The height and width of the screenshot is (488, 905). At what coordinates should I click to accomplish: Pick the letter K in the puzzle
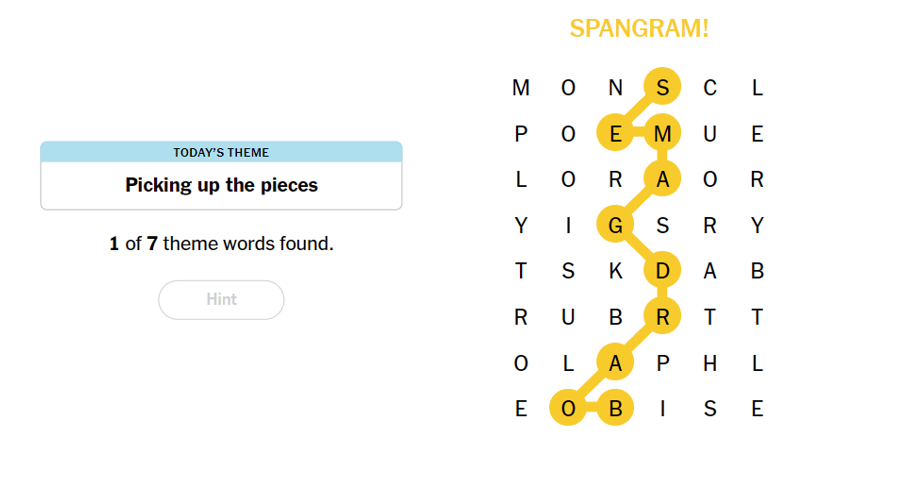pyautogui.click(x=615, y=271)
